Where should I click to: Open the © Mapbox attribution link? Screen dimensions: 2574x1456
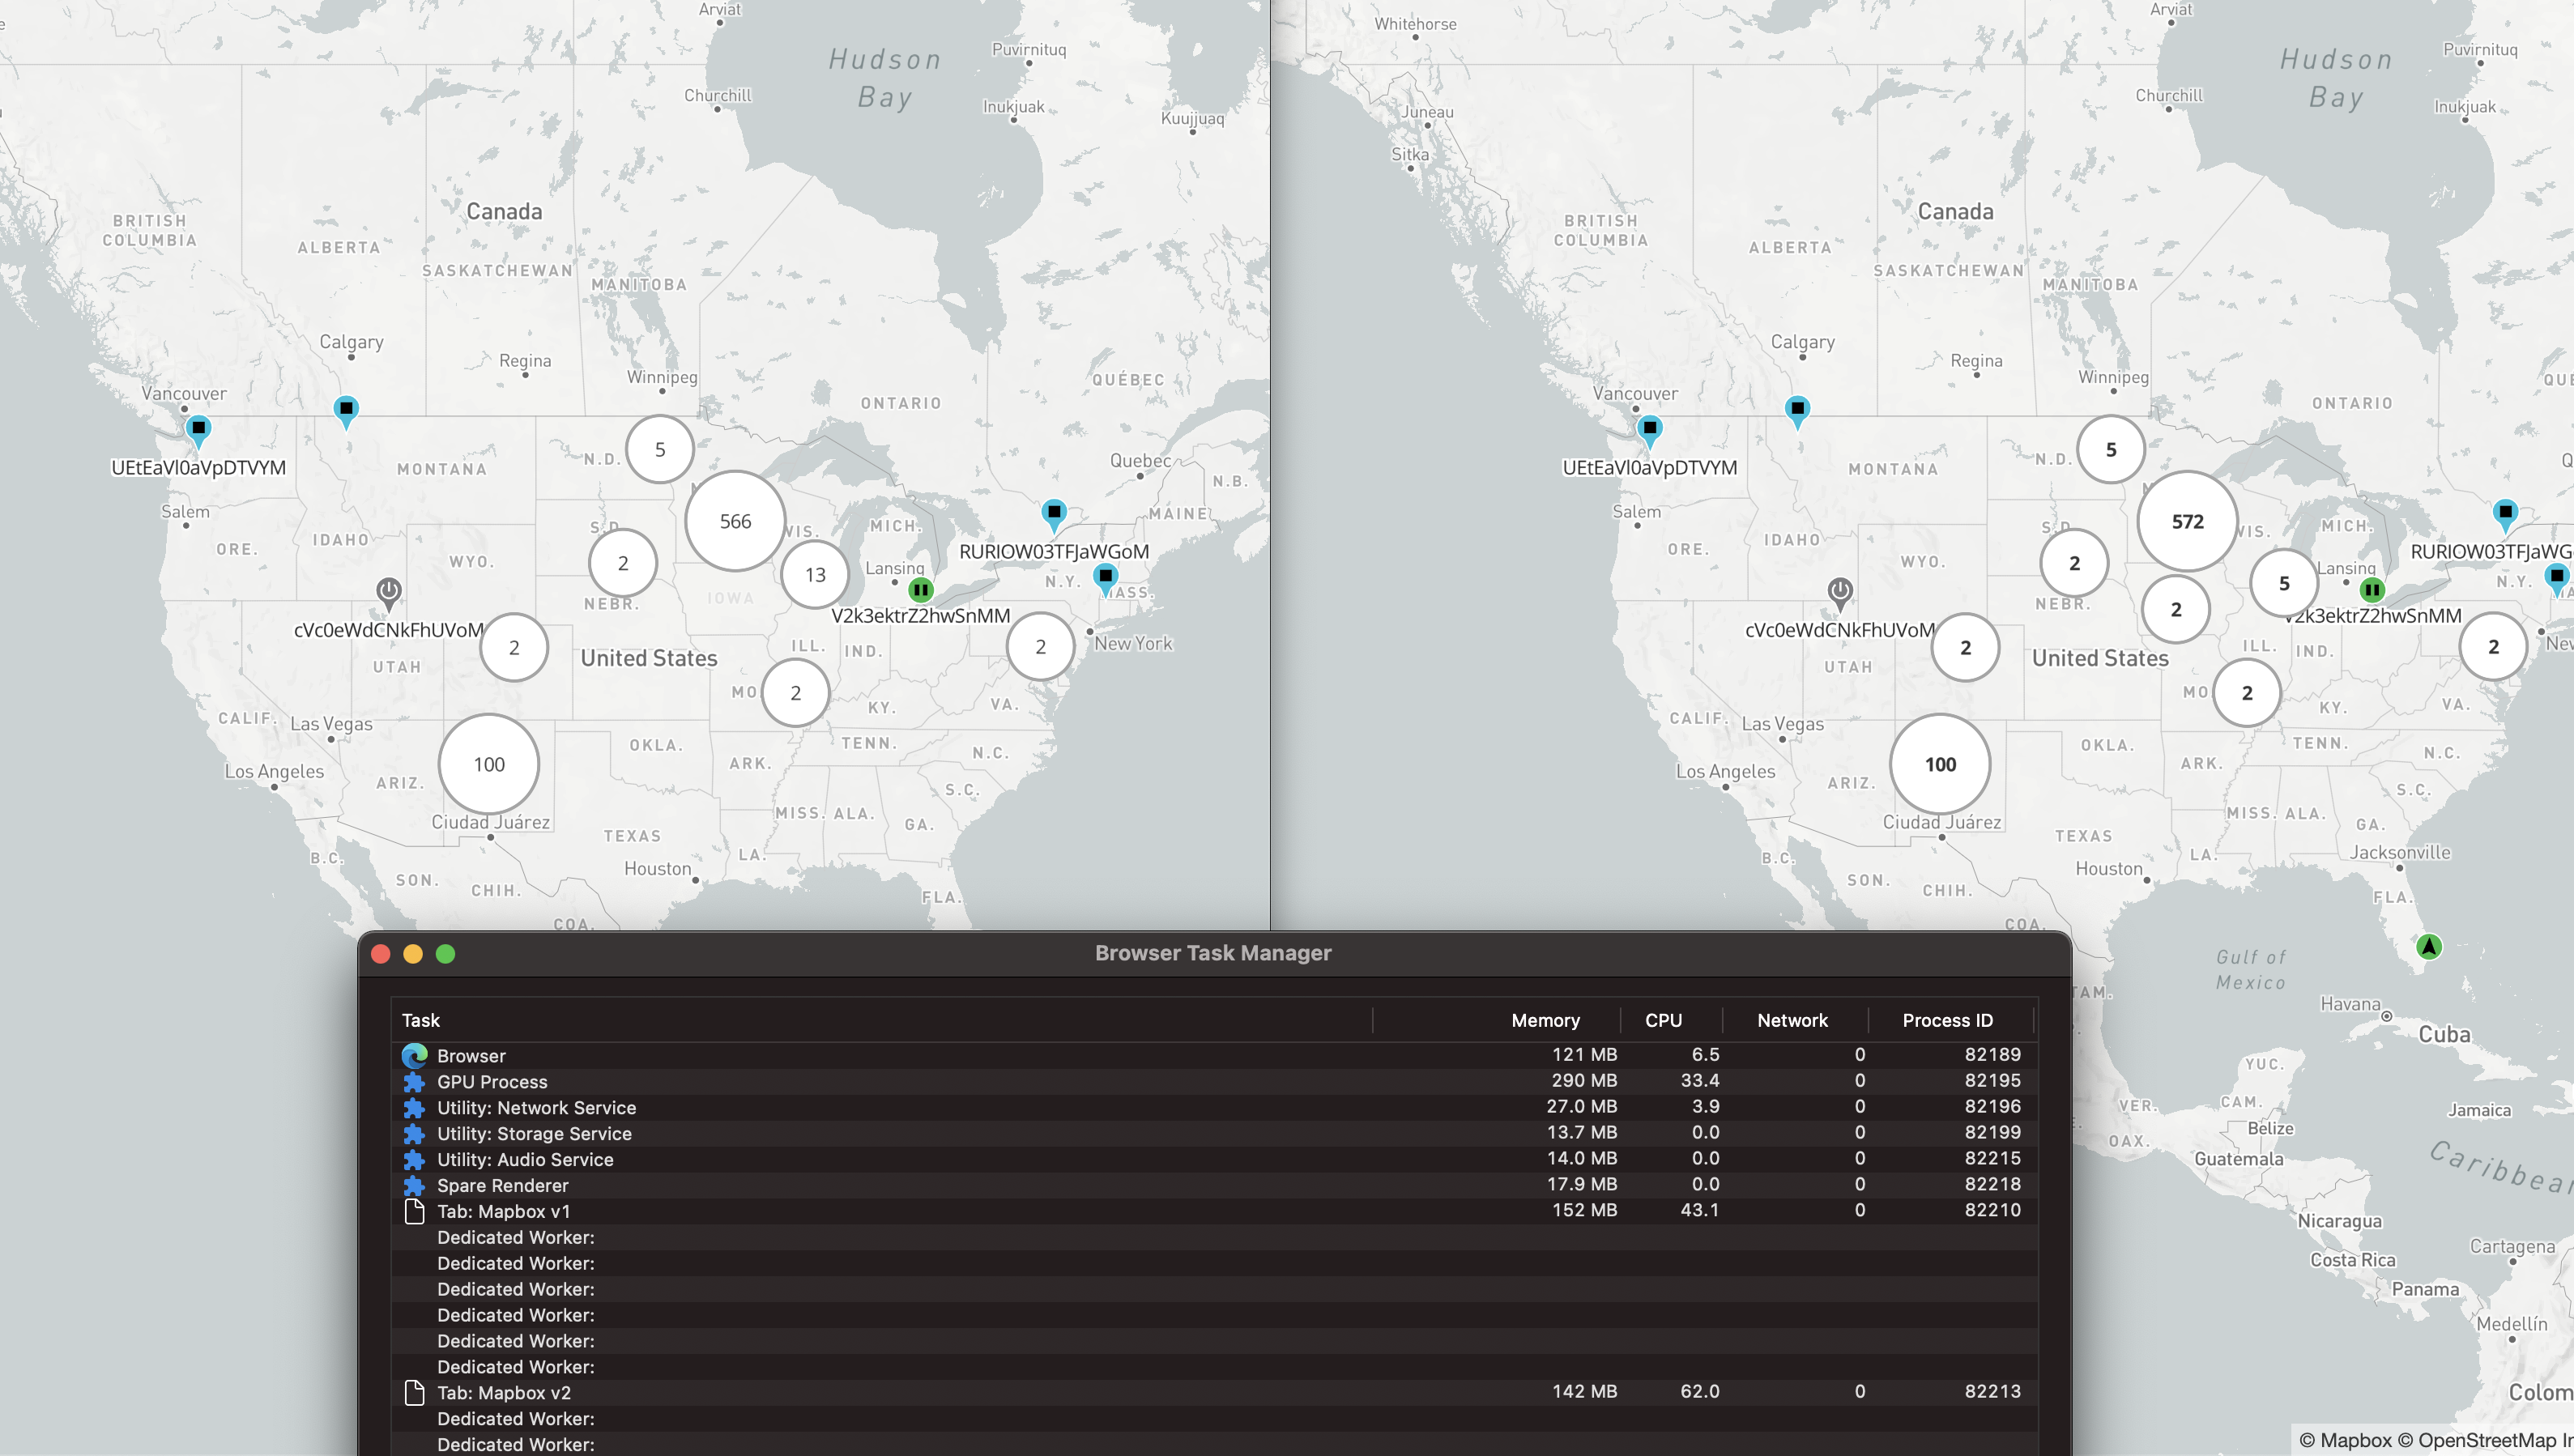click(2345, 1440)
